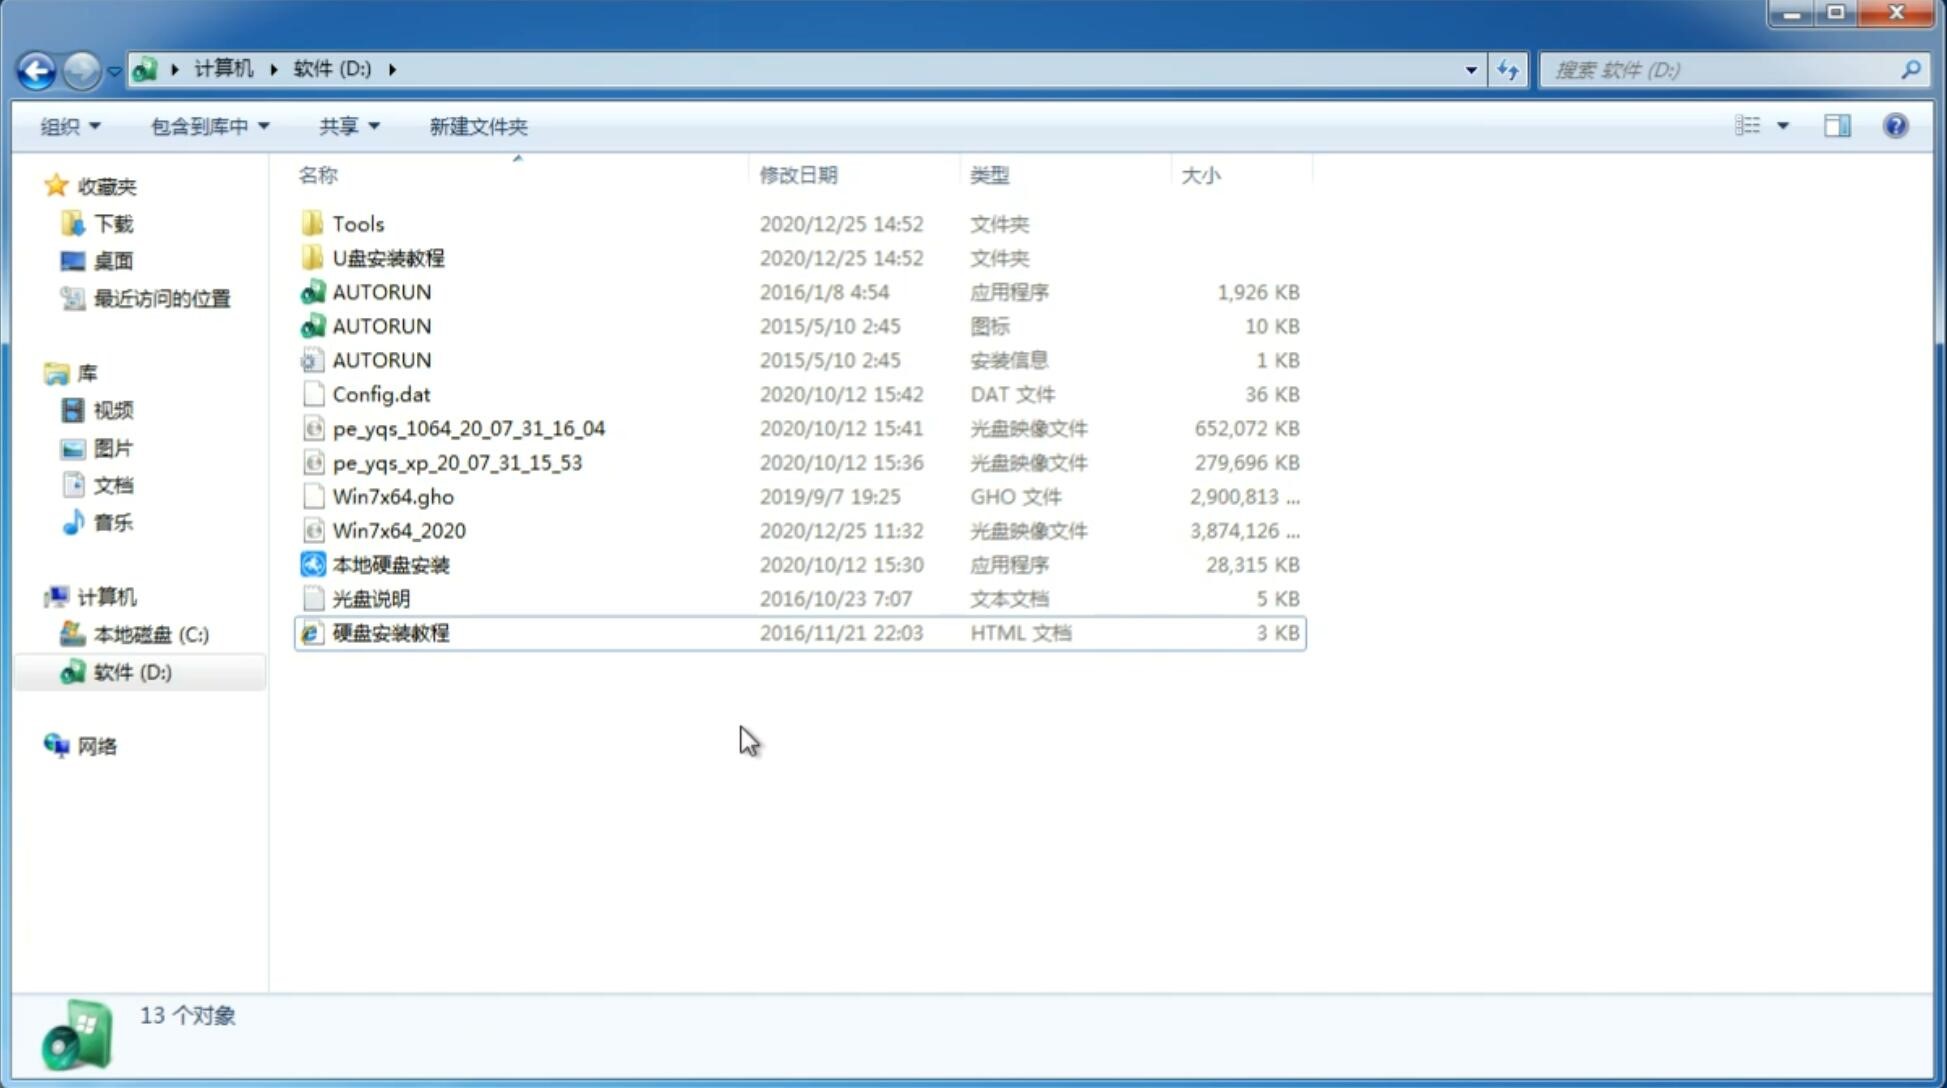Click the 软件(D:) drive in sidebar
This screenshot has height=1088, width=1947.
tap(131, 672)
